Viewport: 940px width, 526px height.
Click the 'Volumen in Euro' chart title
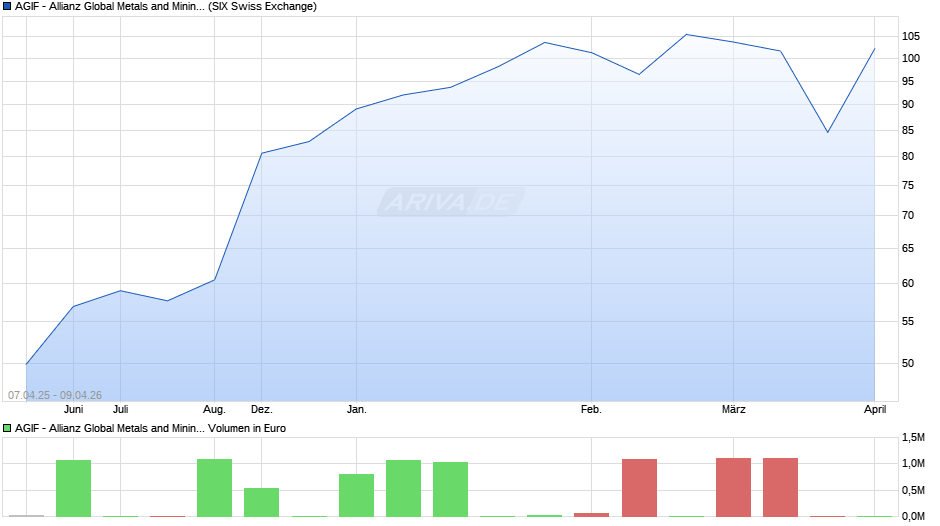click(247, 428)
